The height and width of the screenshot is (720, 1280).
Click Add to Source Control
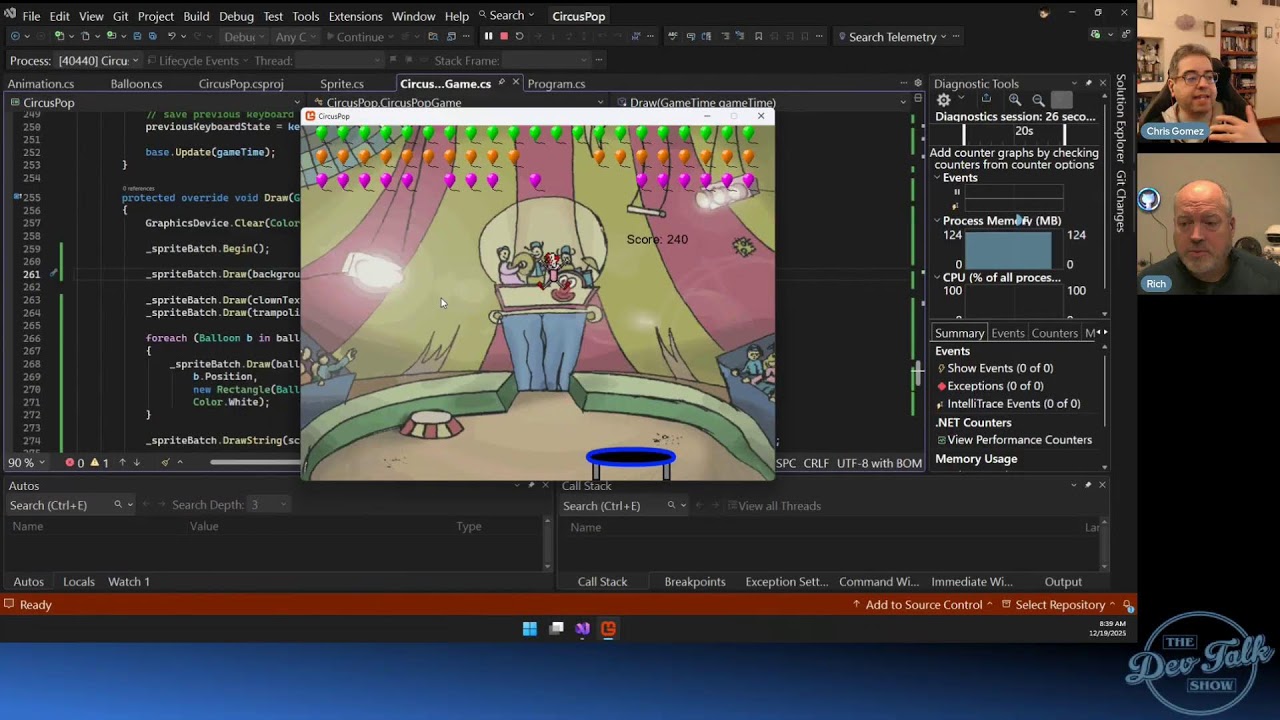pyautogui.click(x=923, y=605)
